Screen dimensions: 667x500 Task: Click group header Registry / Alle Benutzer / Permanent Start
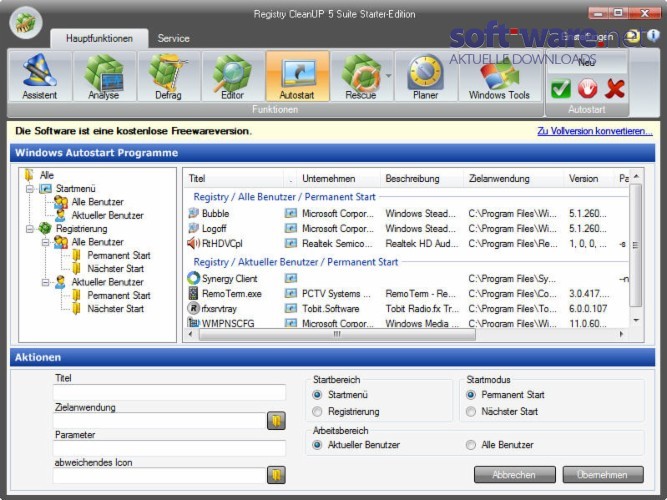point(284,197)
